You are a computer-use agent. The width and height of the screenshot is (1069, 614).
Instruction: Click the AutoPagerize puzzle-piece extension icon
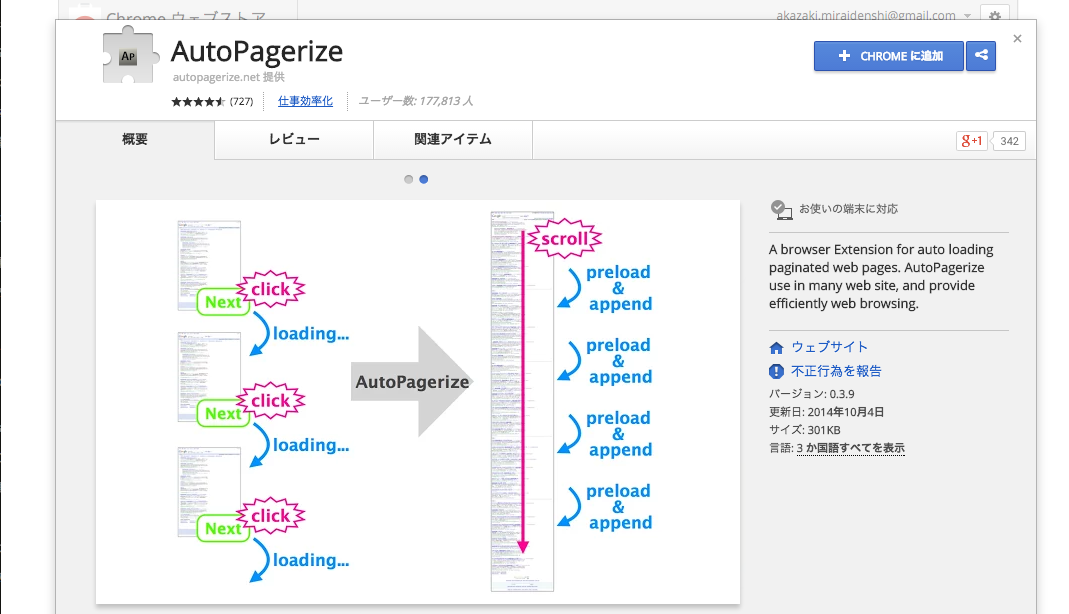click(x=130, y=55)
